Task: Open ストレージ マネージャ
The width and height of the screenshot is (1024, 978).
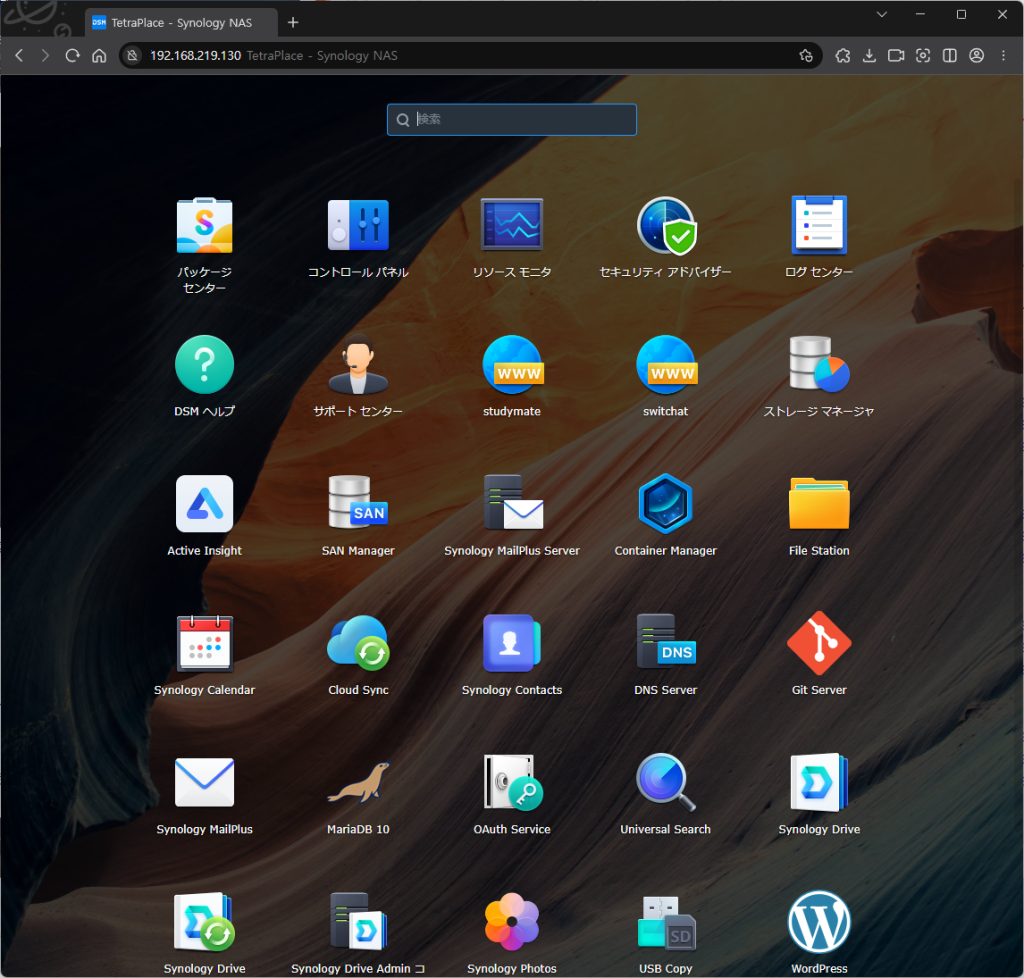Action: pos(819,365)
